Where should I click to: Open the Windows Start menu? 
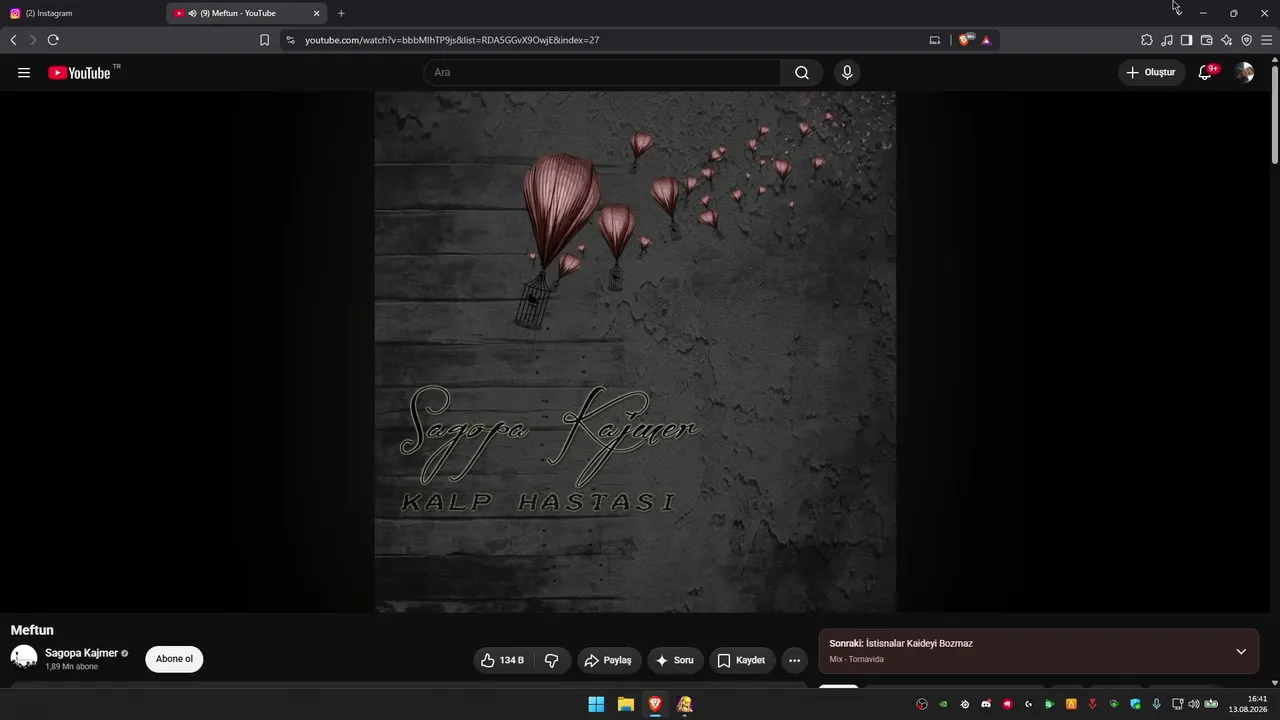click(x=596, y=704)
